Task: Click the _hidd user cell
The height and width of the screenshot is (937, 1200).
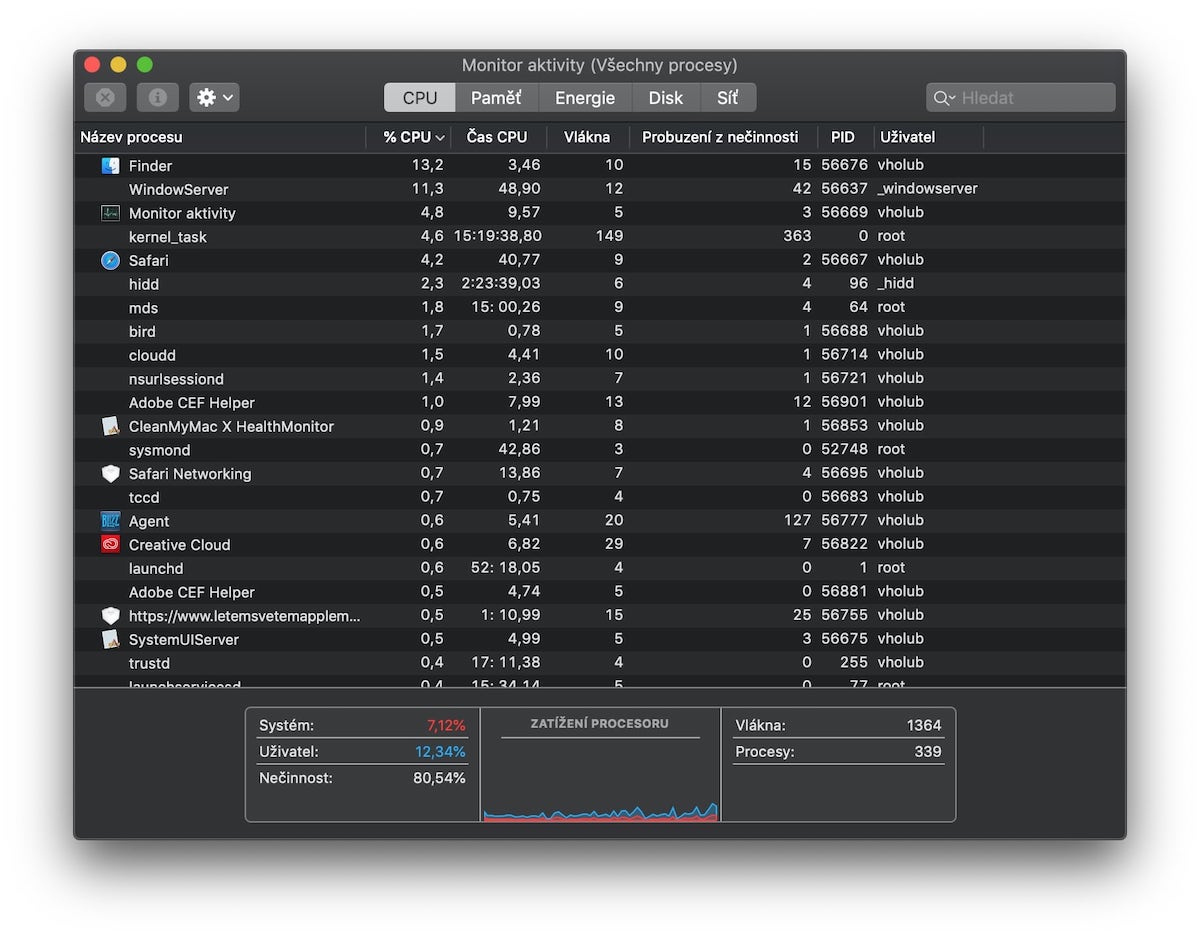Action: pos(896,283)
